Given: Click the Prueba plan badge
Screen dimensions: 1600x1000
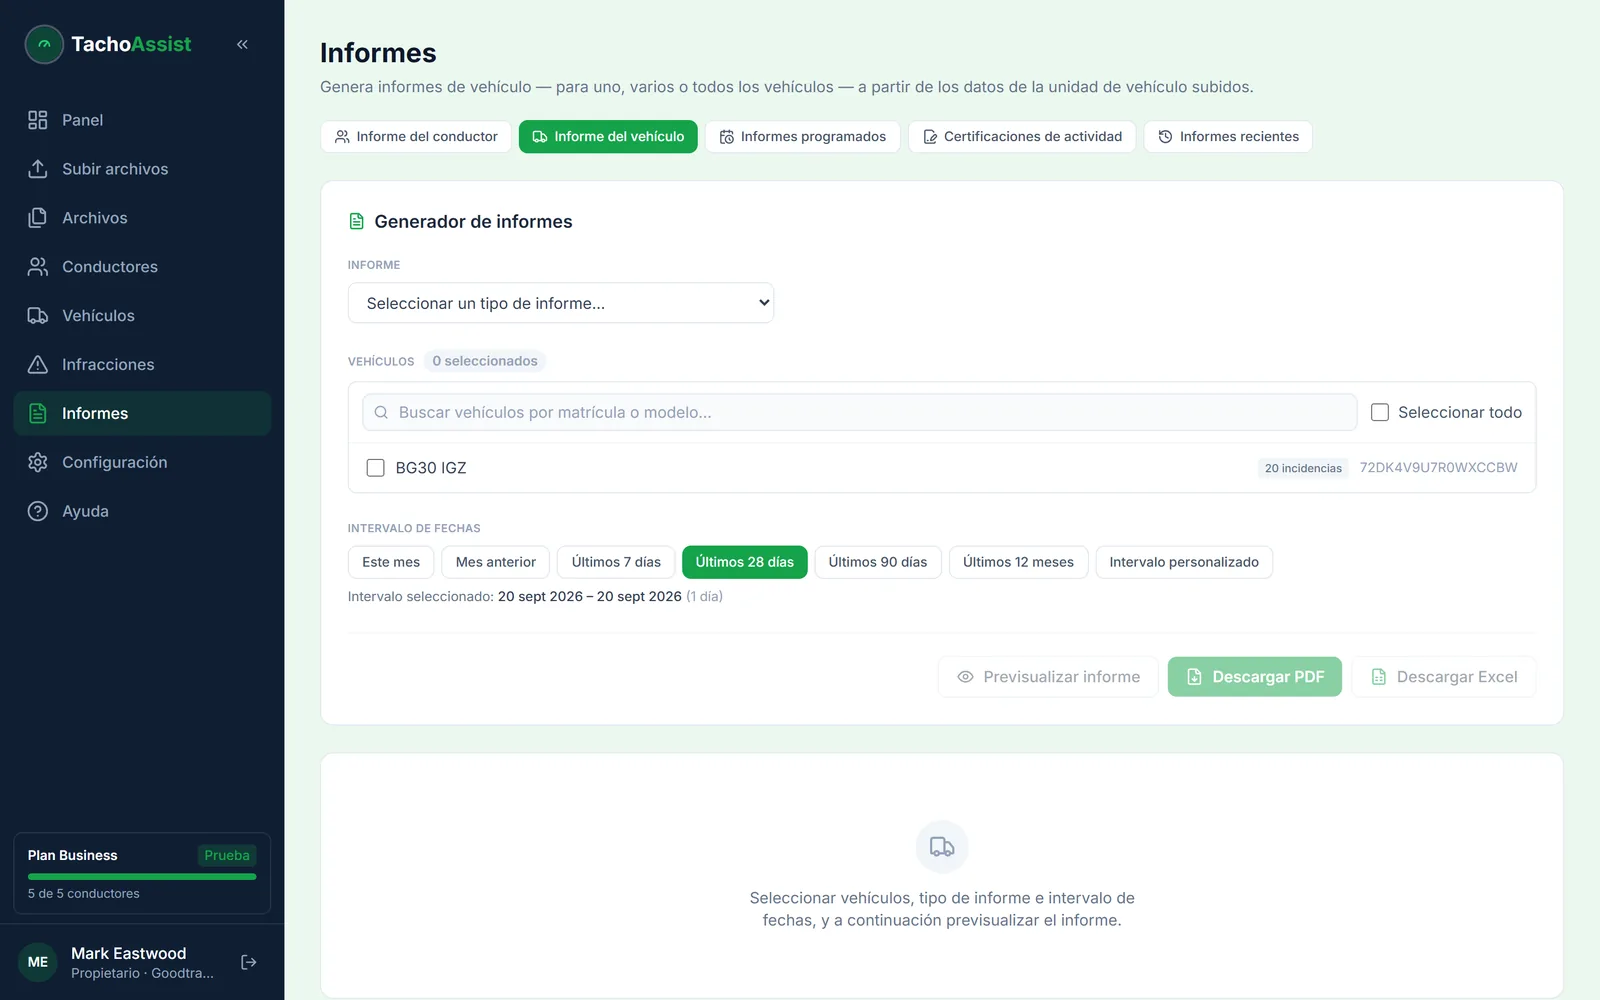Looking at the screenshot, I should coord(227,856).
